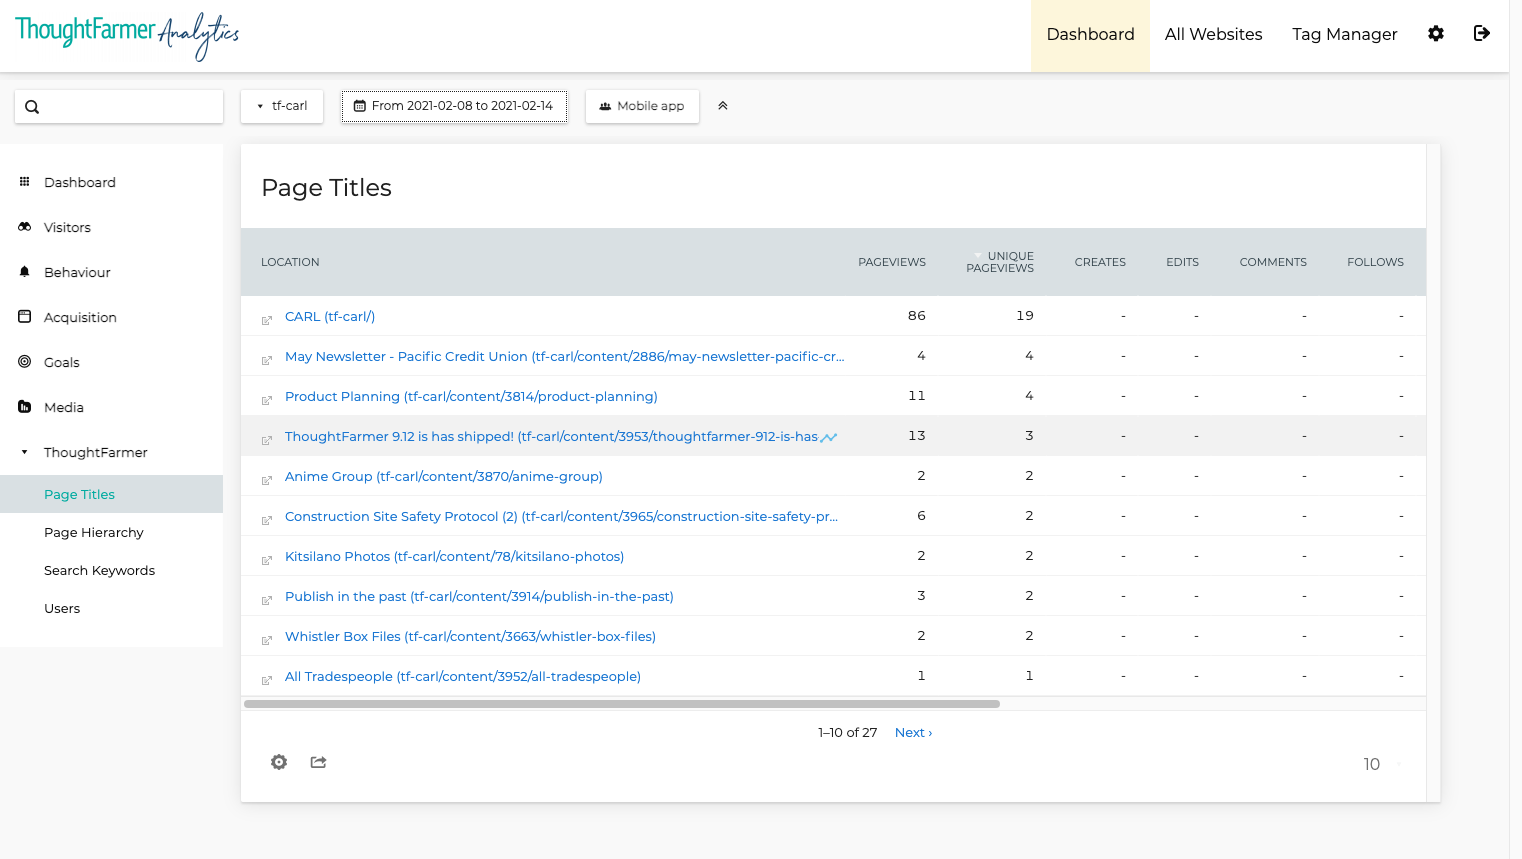Open the Product Planning link
The height and width of the screenshot is (859, 1522).
[x=471, y=396]
